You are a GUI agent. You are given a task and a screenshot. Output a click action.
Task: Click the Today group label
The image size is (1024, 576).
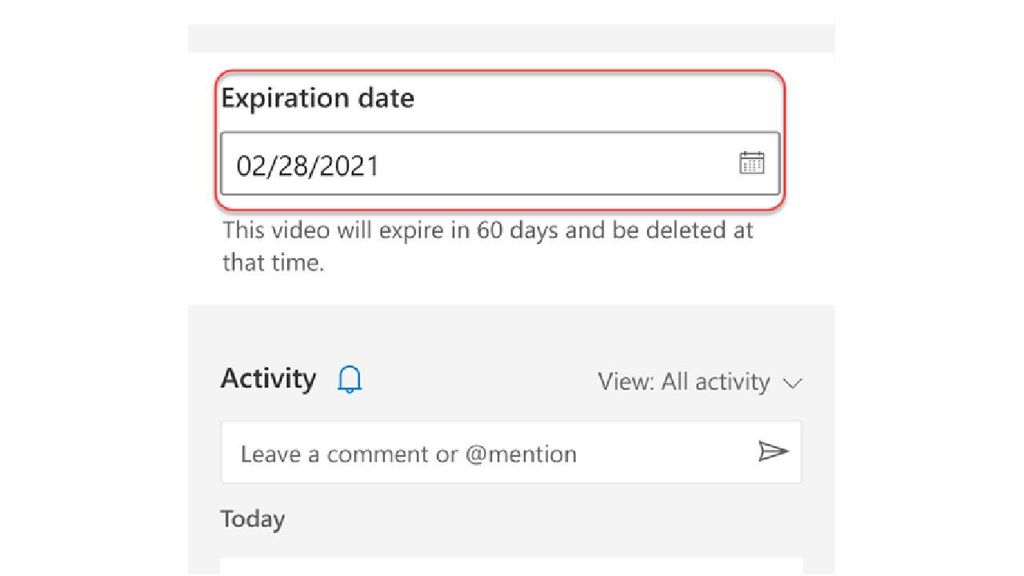[x=252, y=519]
